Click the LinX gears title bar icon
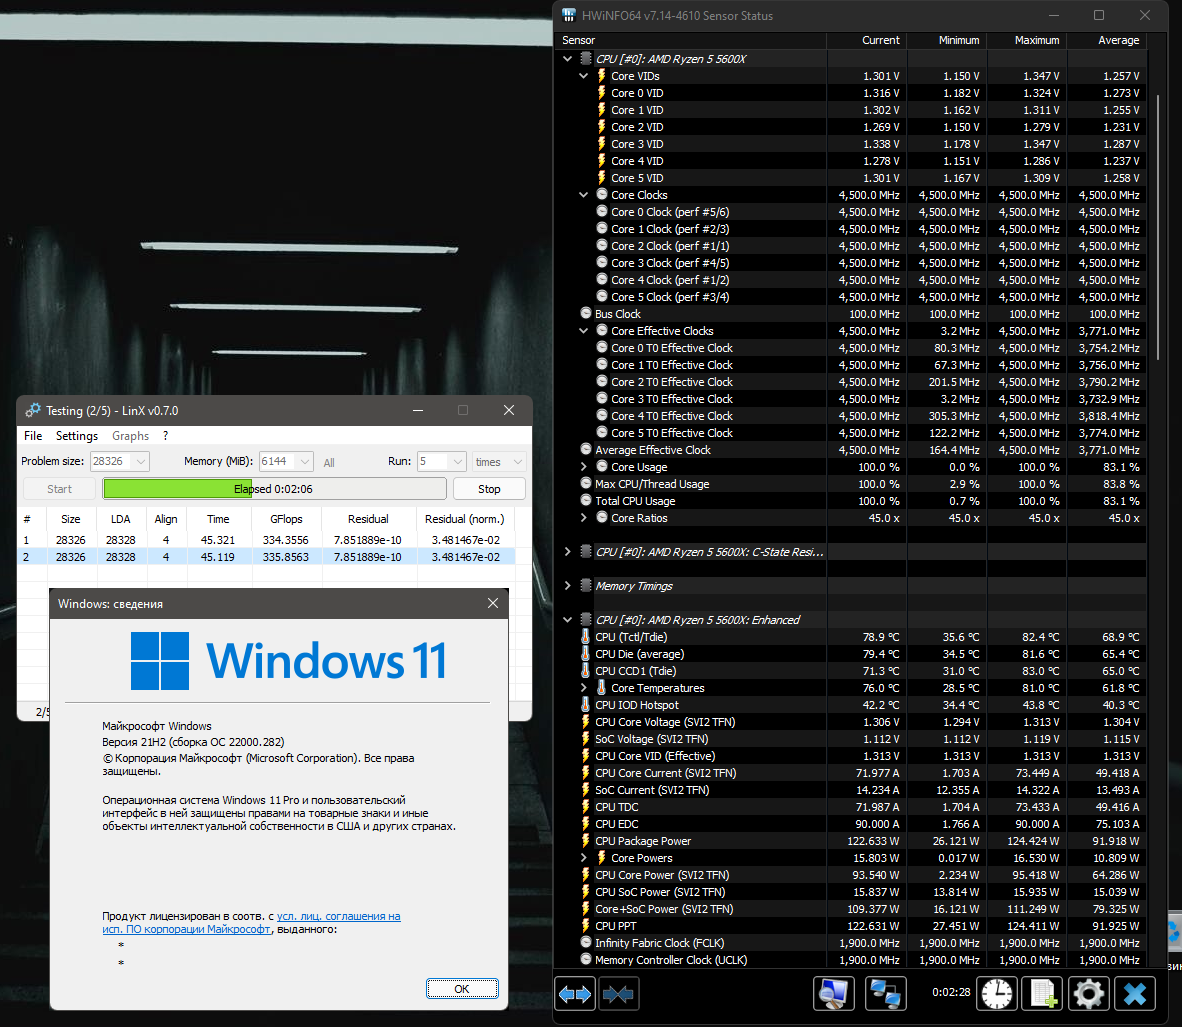Screen dimensions: 1182x1027 (32, 410)
